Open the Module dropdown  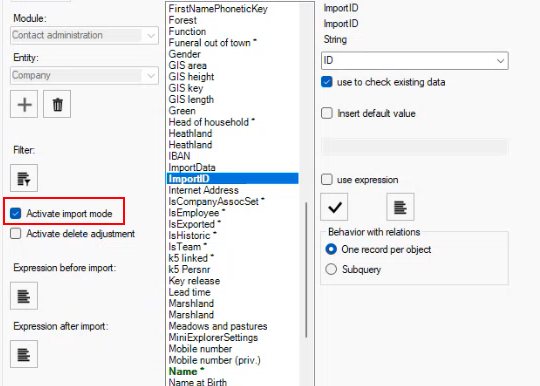pos(84,35)
